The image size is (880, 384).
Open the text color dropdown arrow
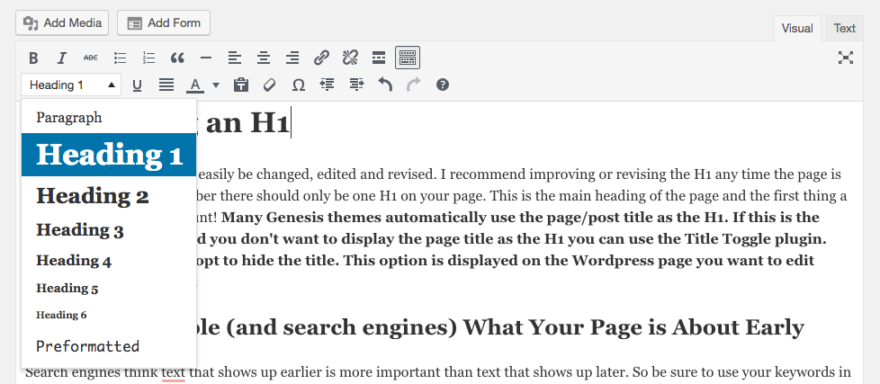(216, 85)
